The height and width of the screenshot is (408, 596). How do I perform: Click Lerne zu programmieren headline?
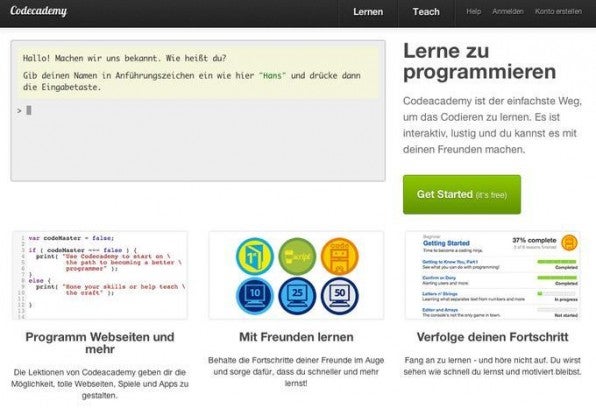click(479, 61)
